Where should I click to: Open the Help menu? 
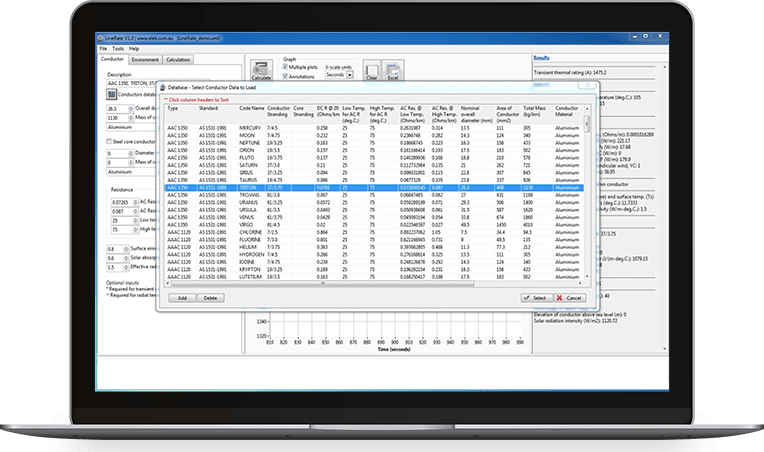134,49
